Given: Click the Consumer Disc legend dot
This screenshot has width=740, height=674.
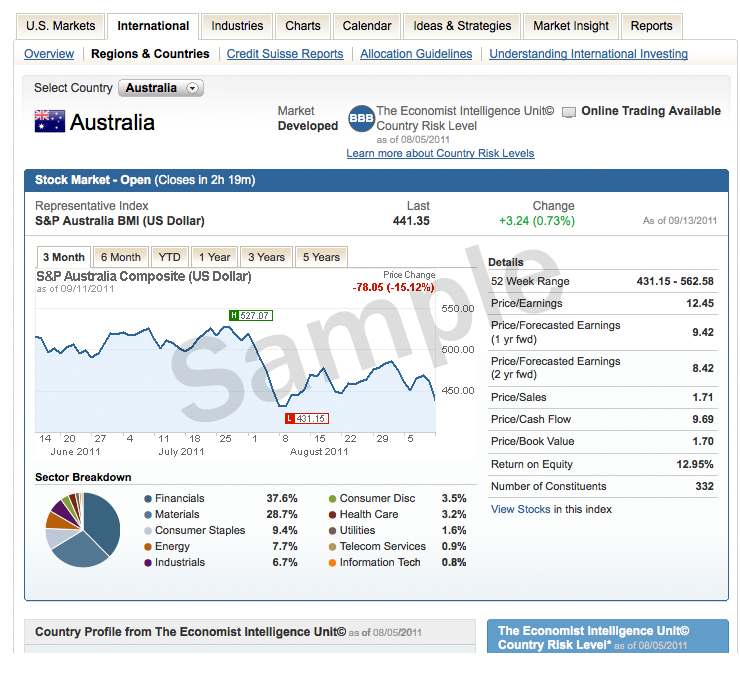Looking at the screenshot, I should point(332,499).
